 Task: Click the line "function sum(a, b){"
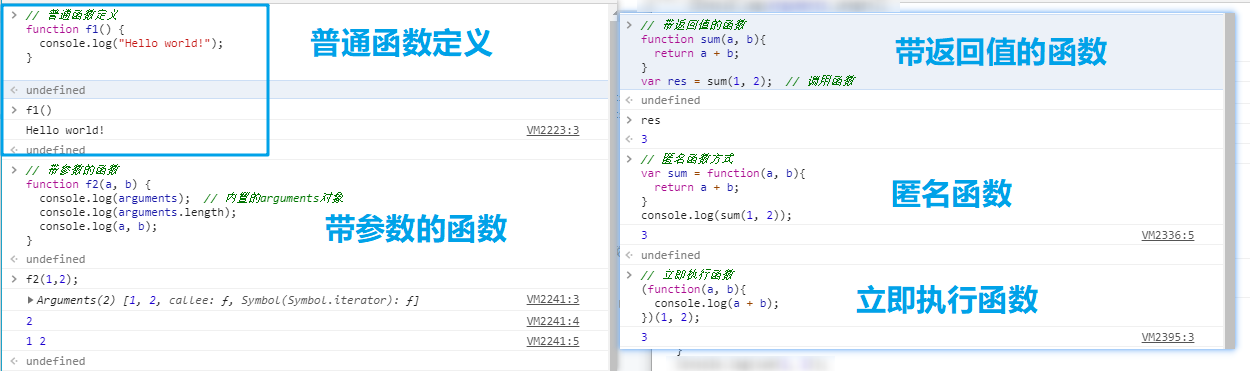703,39
